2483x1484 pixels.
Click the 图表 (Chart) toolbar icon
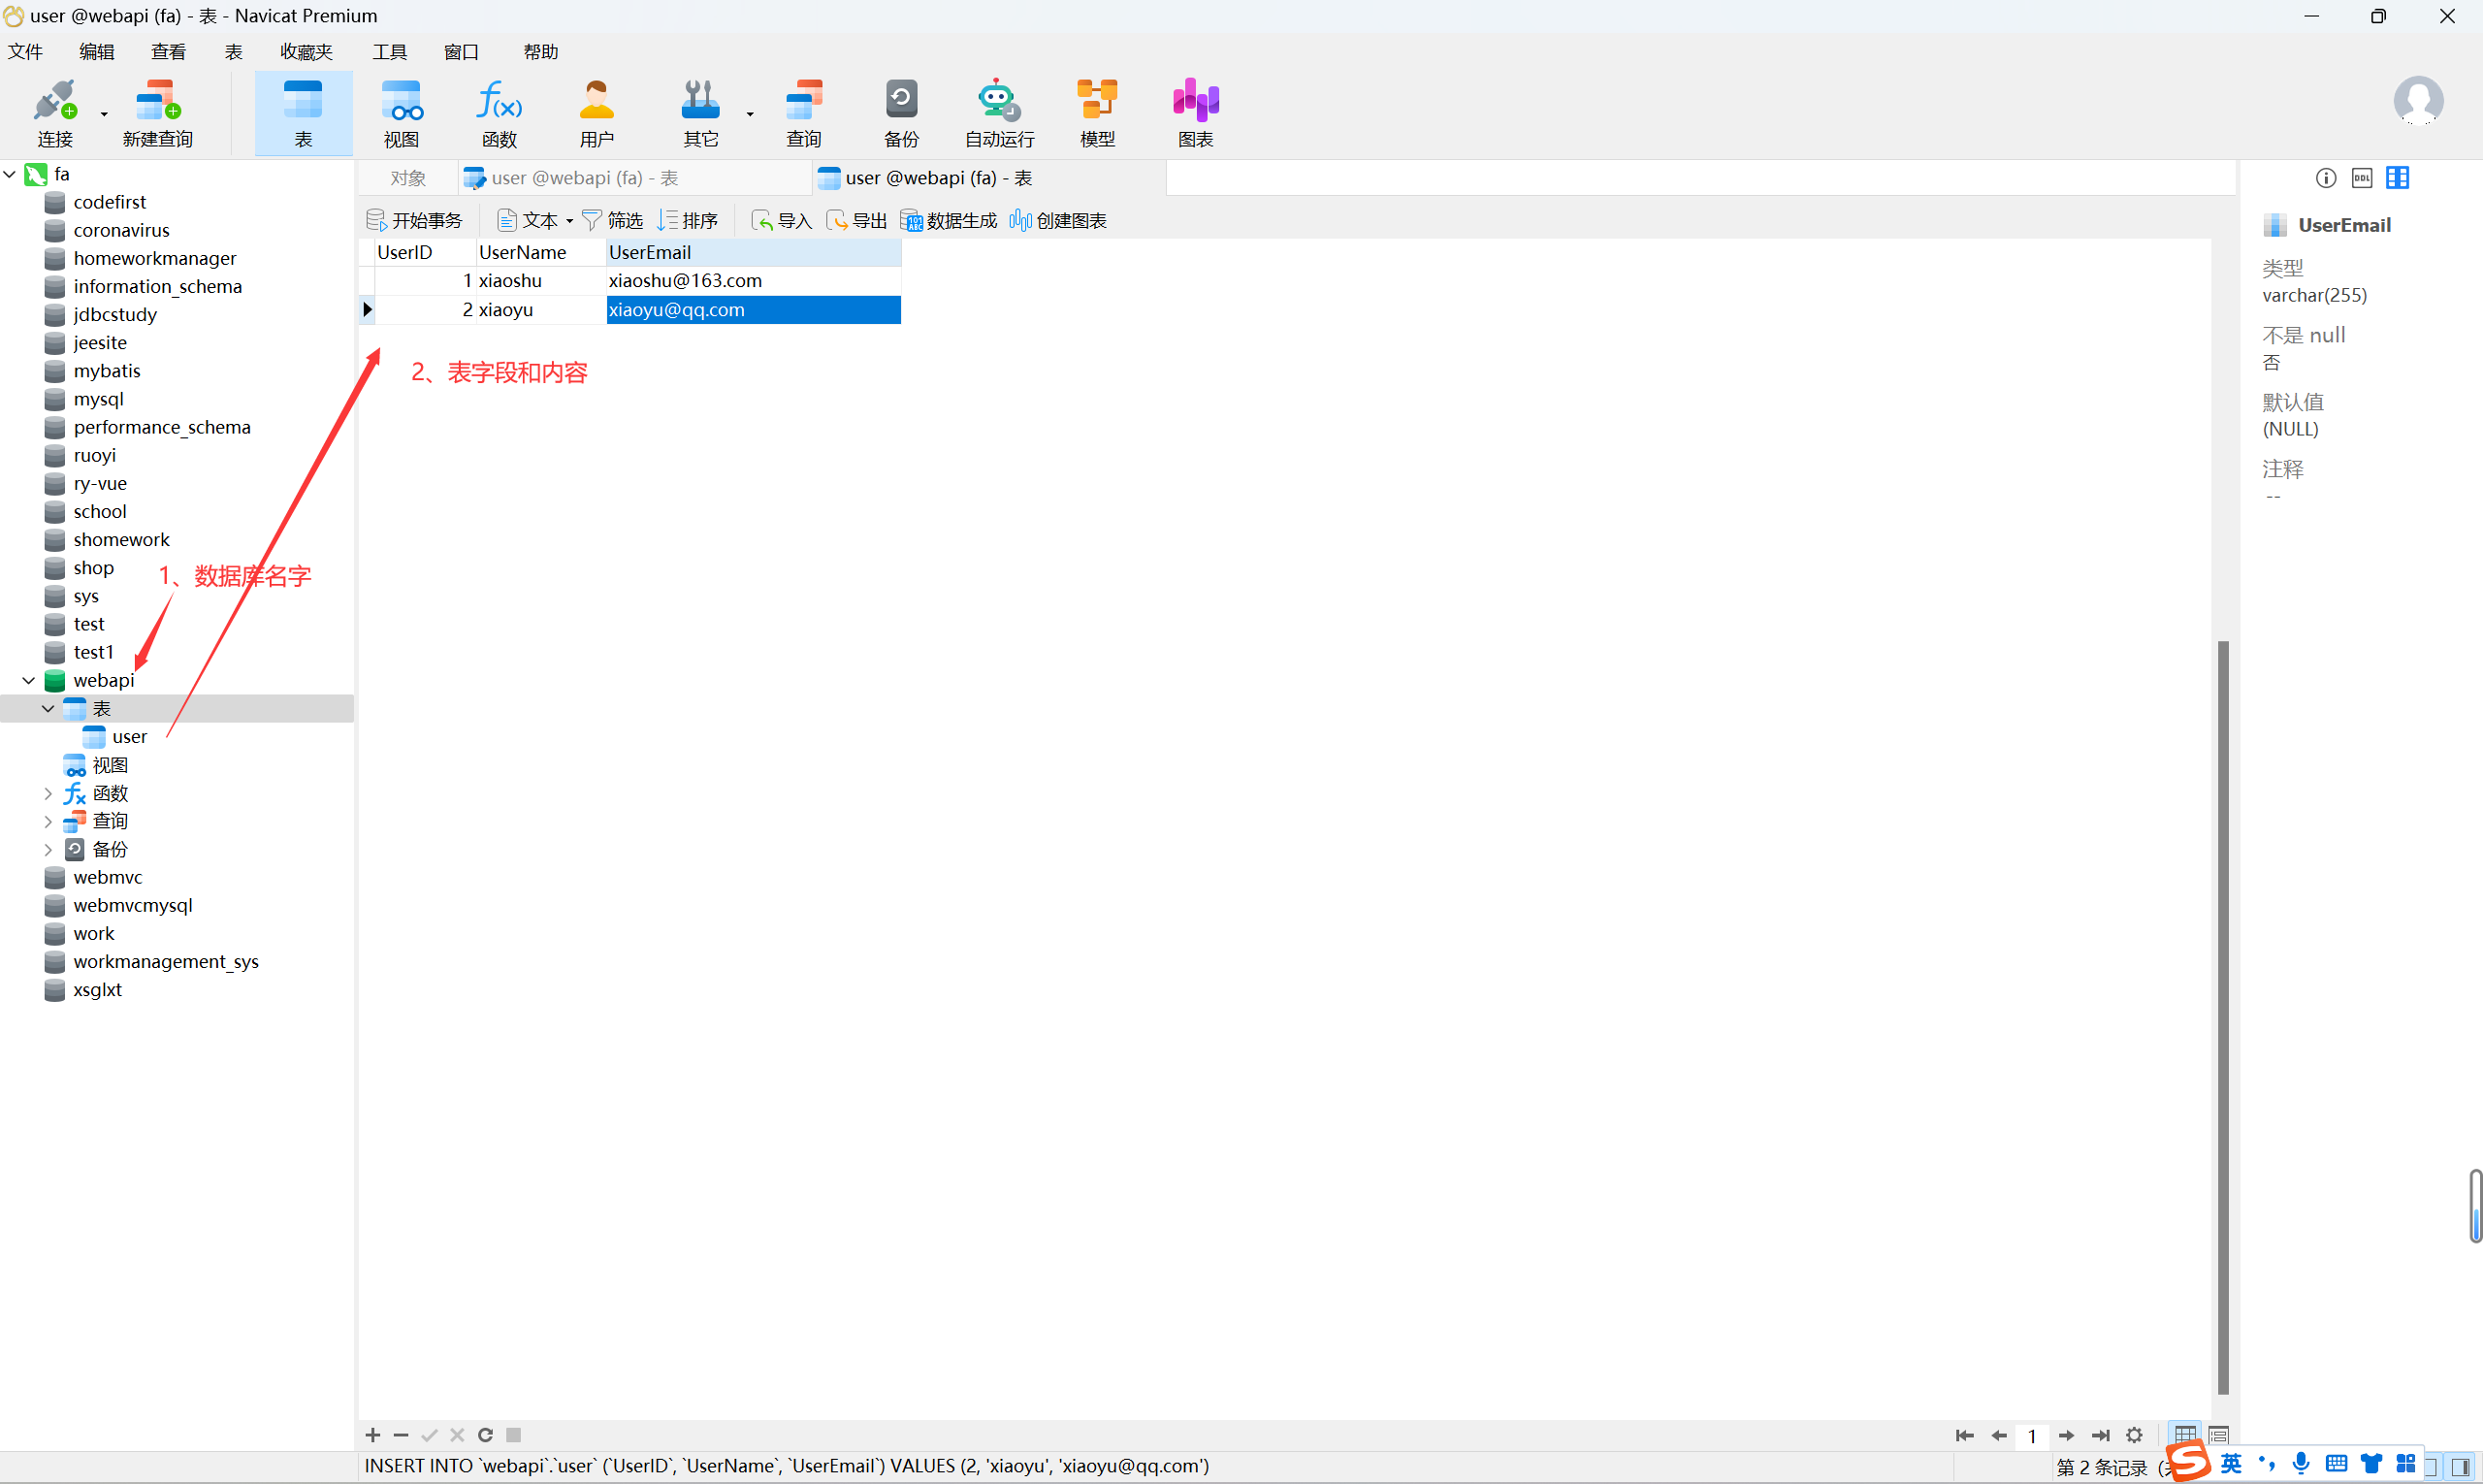1195,112
